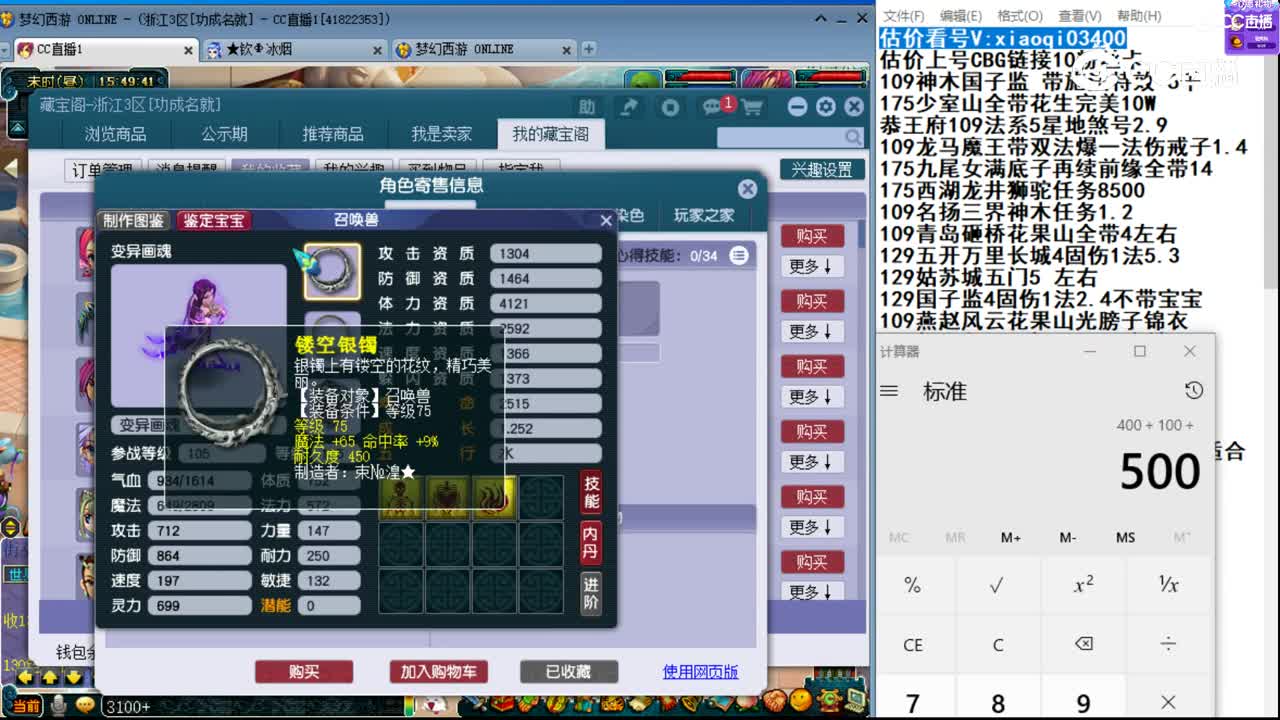Click the search input field in 藏宝阁

780,137
